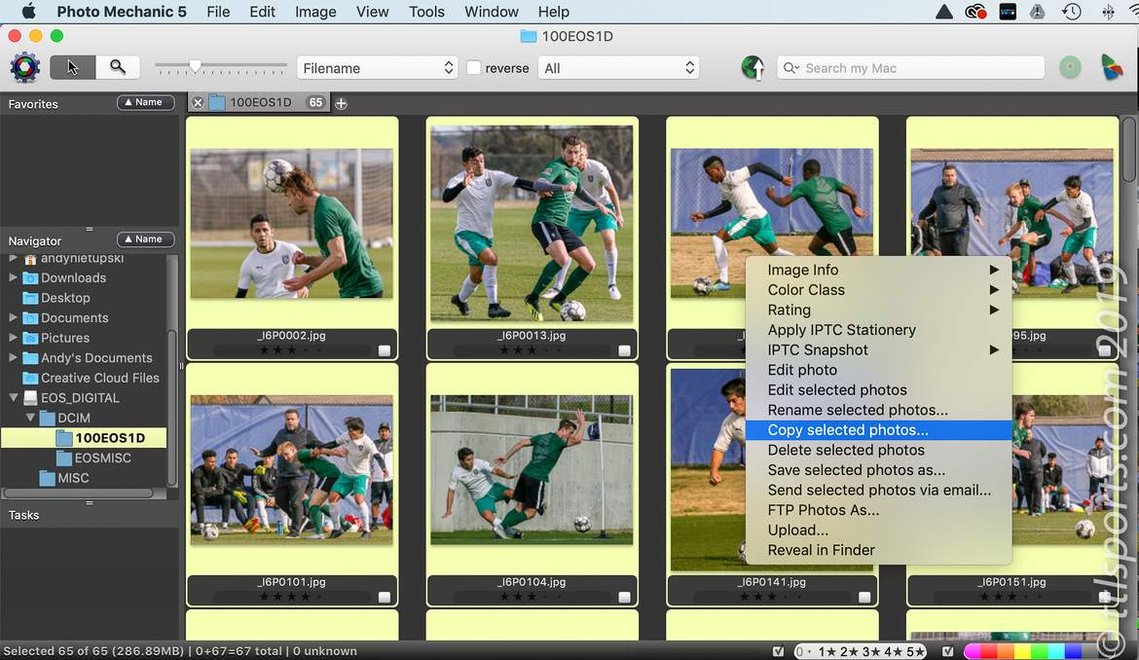The image size is (1139, 660).
Task: Click the Search my Mac field
Action: (x=910, y=68)
